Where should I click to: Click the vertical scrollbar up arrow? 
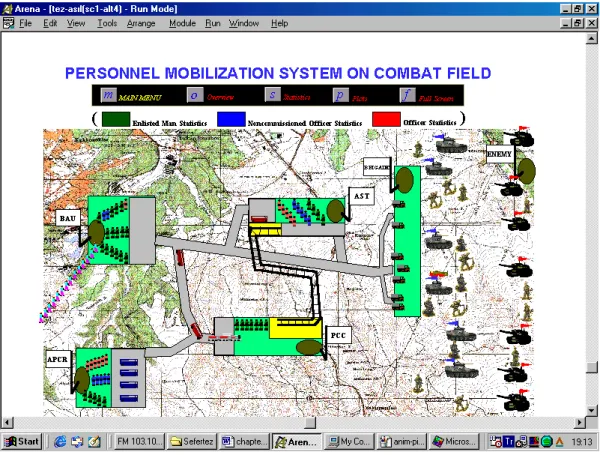[592, 38]
